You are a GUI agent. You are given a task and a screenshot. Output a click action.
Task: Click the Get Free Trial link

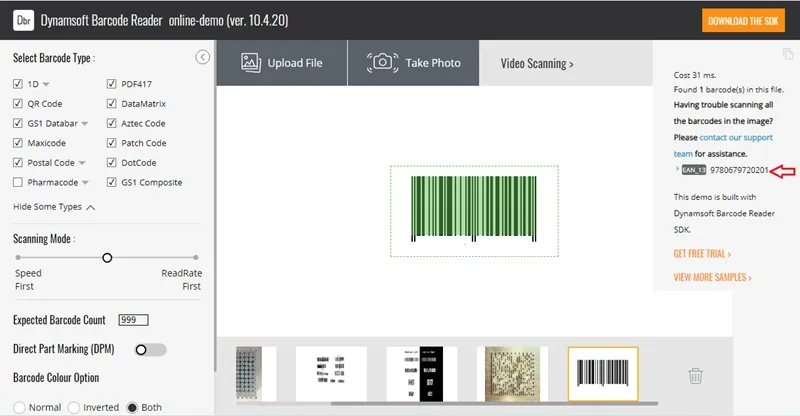pos(702,254)
